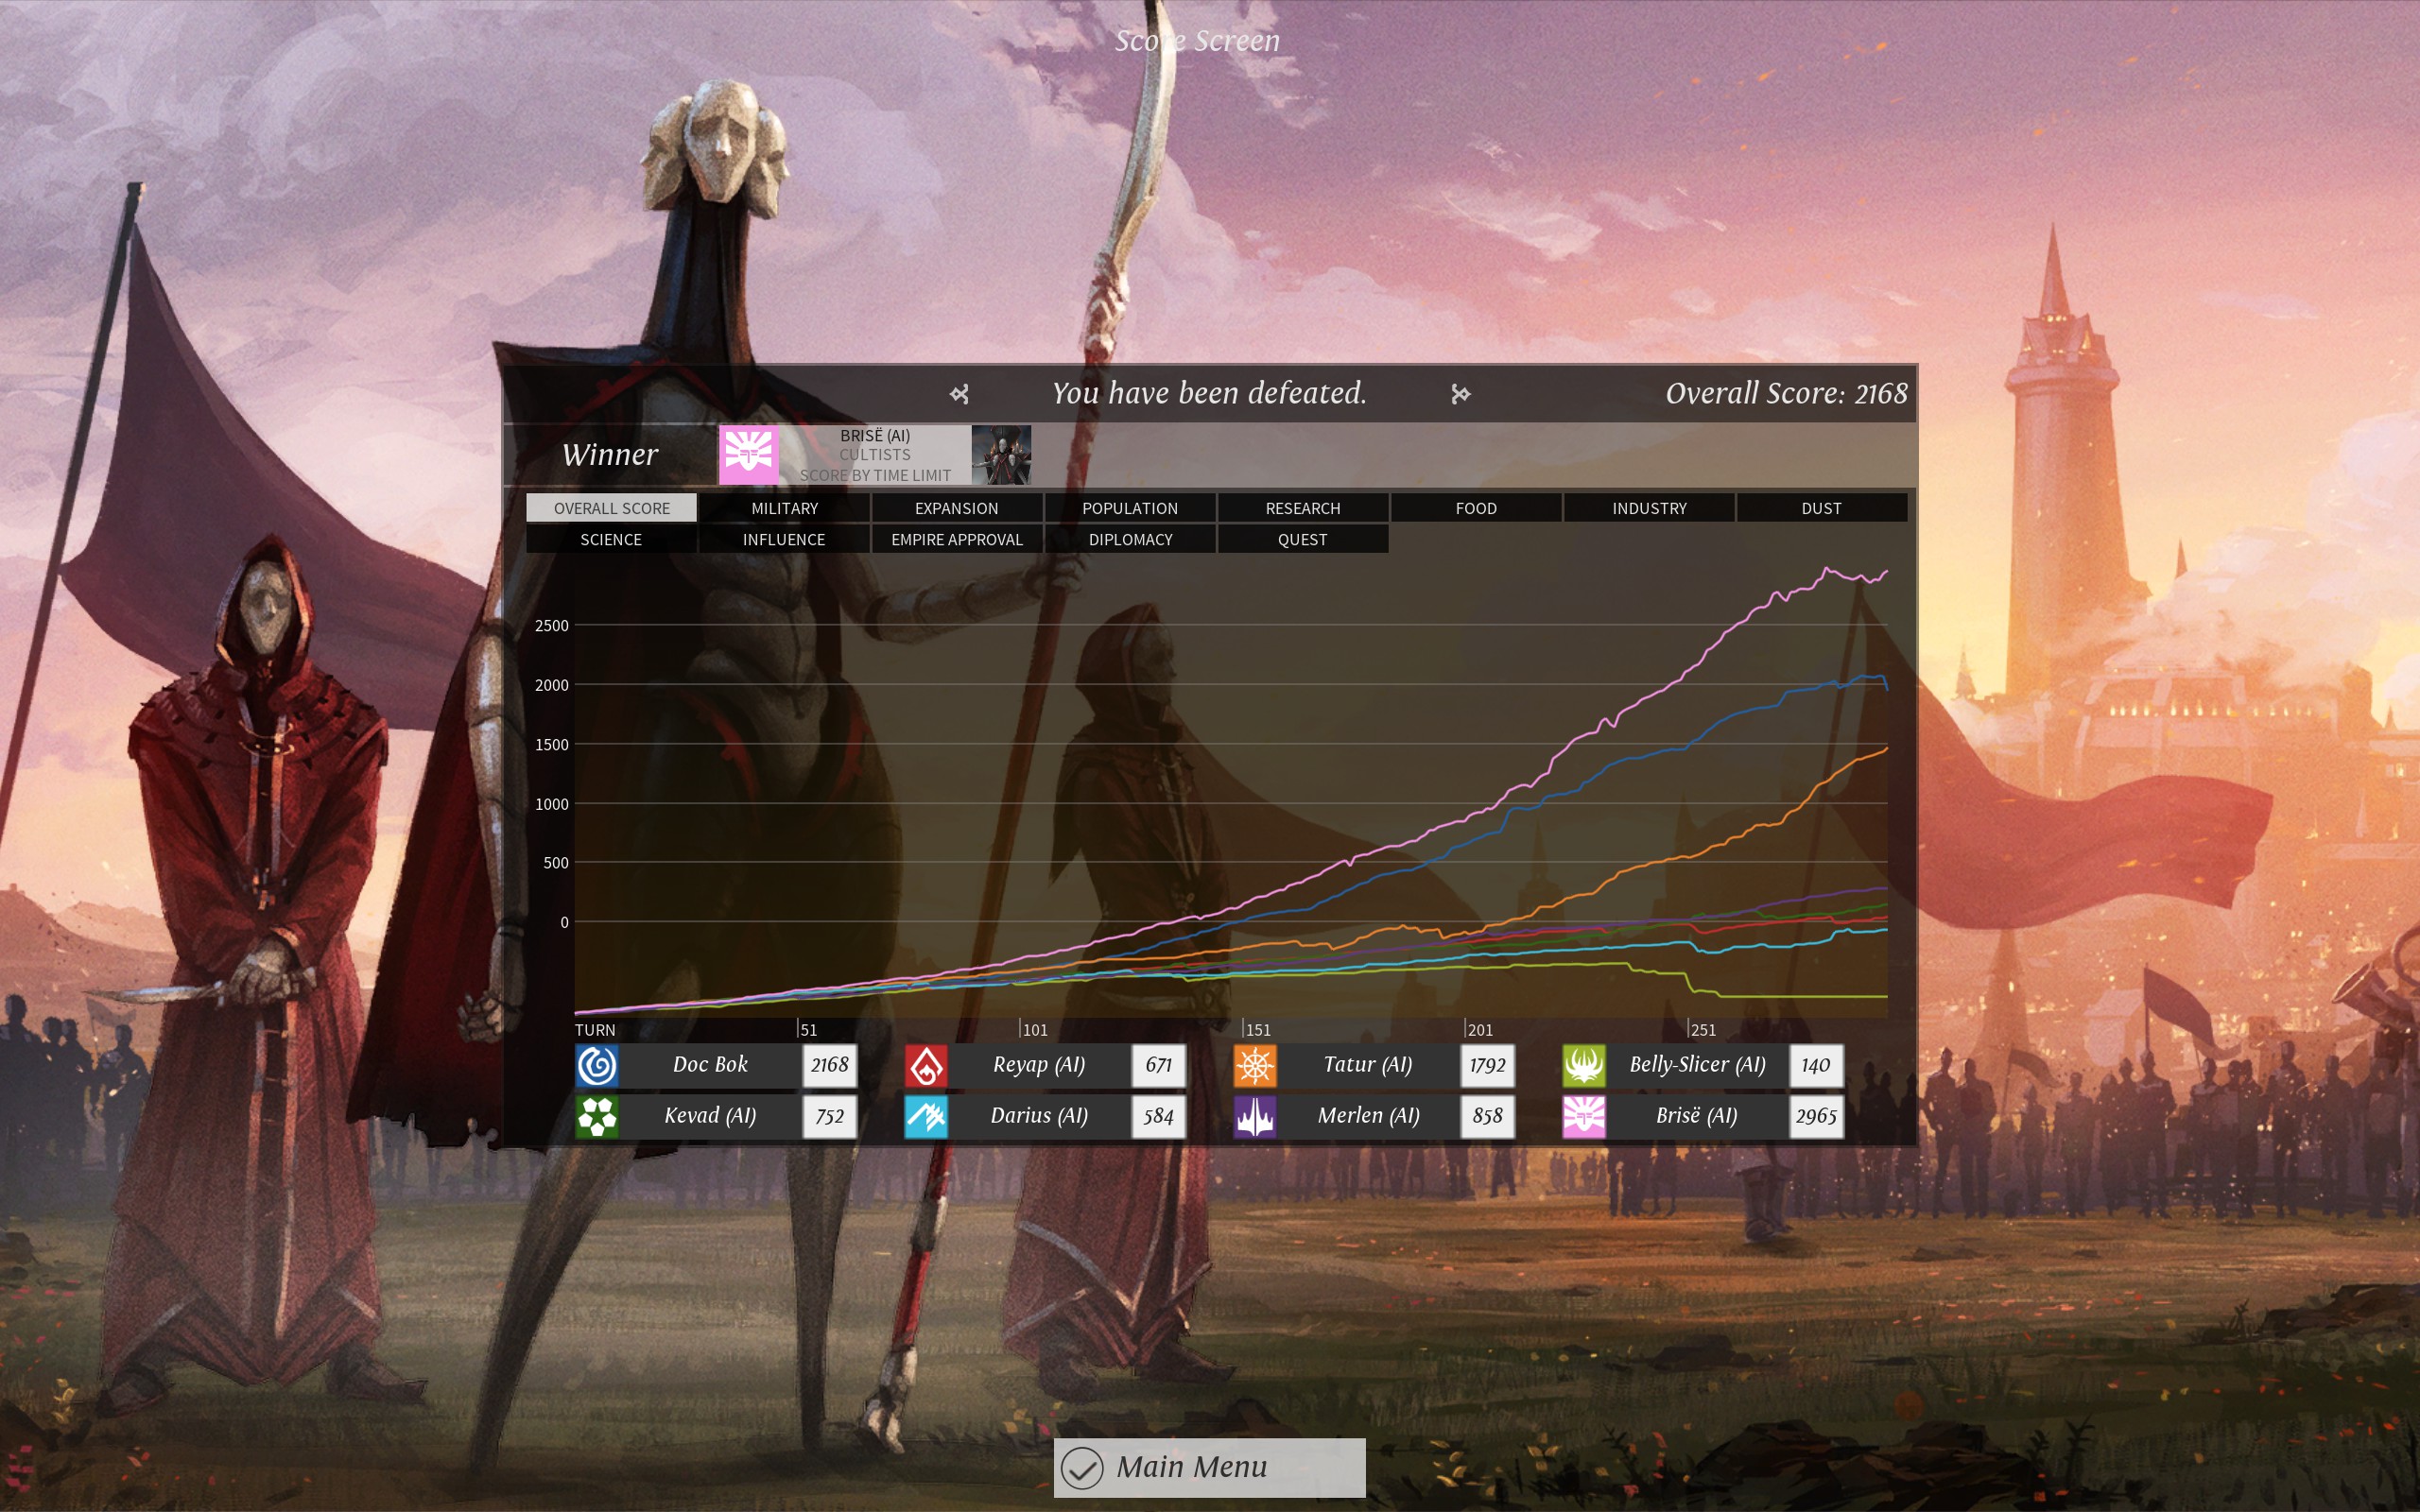Click the Main Menu button
The height and width of the screenshot is (1512, 2420).
[x=1209, y=1467]
